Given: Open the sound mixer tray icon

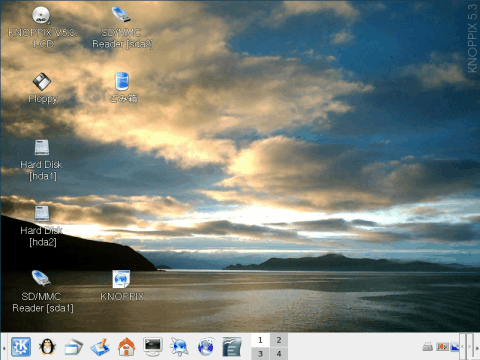Looking at the screenshot, I should [442, 347].
